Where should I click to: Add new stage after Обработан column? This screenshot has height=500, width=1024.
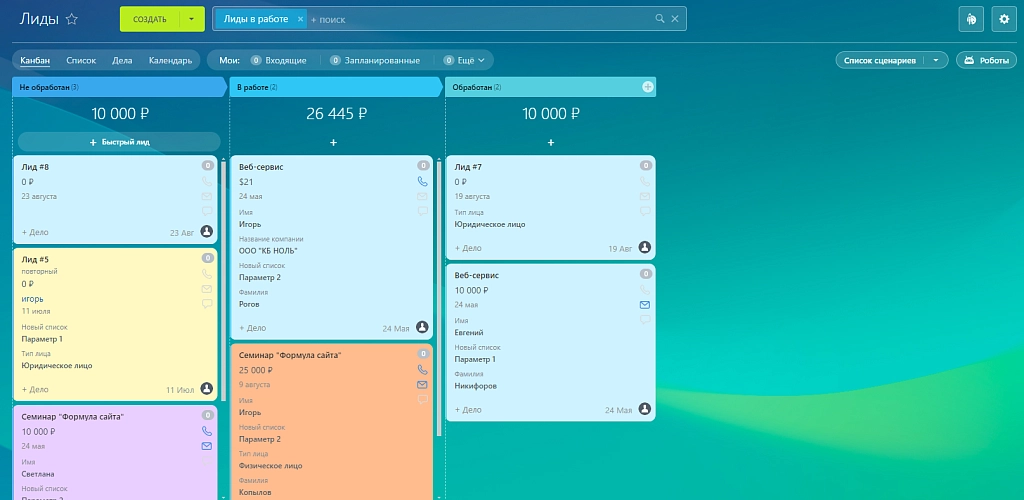click(x=648, y=87)
